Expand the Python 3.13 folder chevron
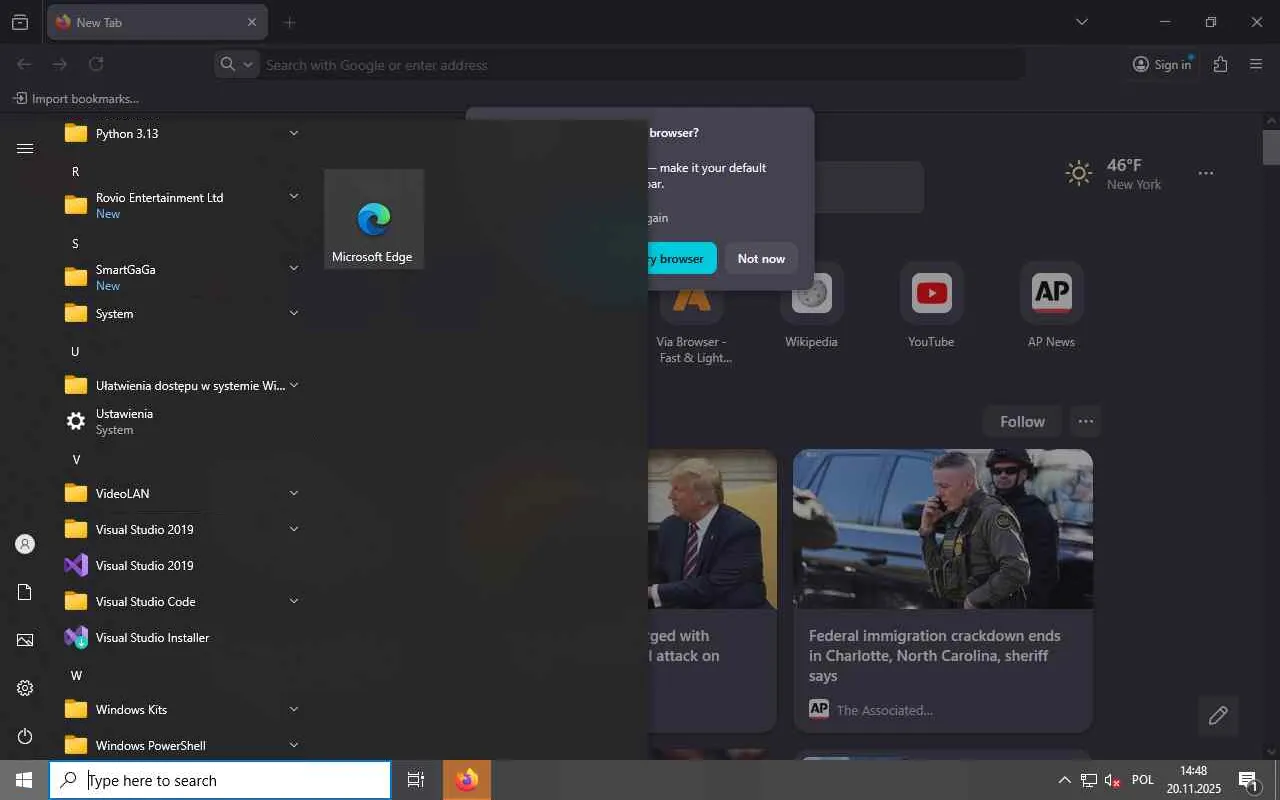 click(x=294, y=133)
